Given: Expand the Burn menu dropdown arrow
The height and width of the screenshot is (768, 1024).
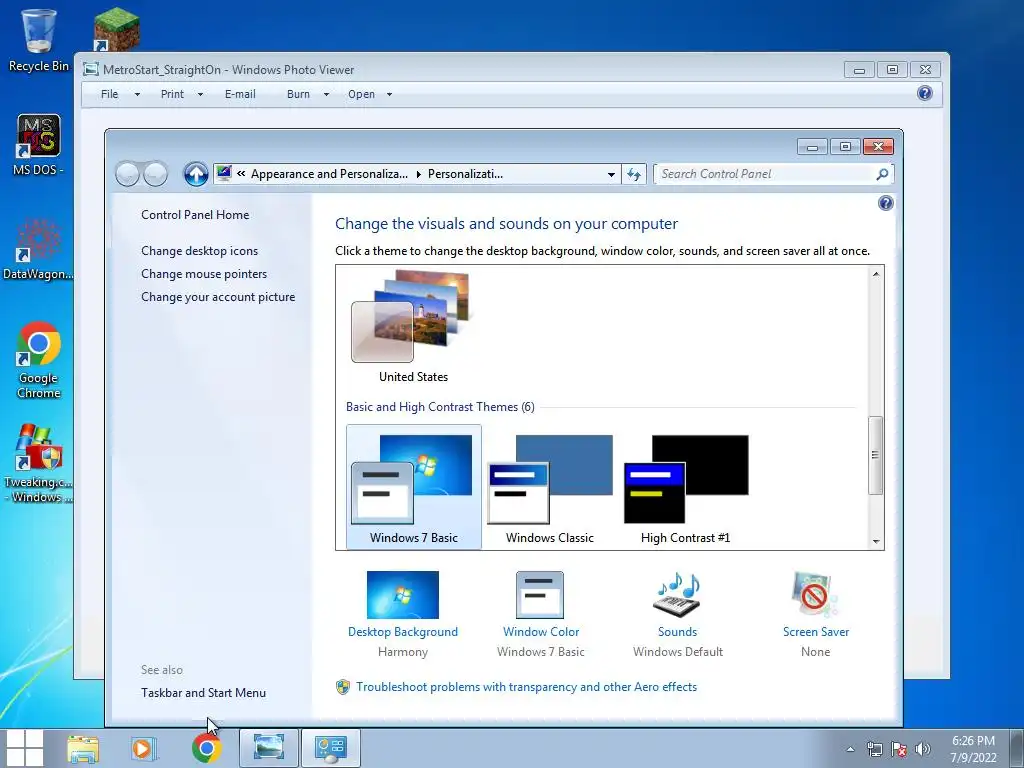Looking at the screenshot, I should pos(326,94).
